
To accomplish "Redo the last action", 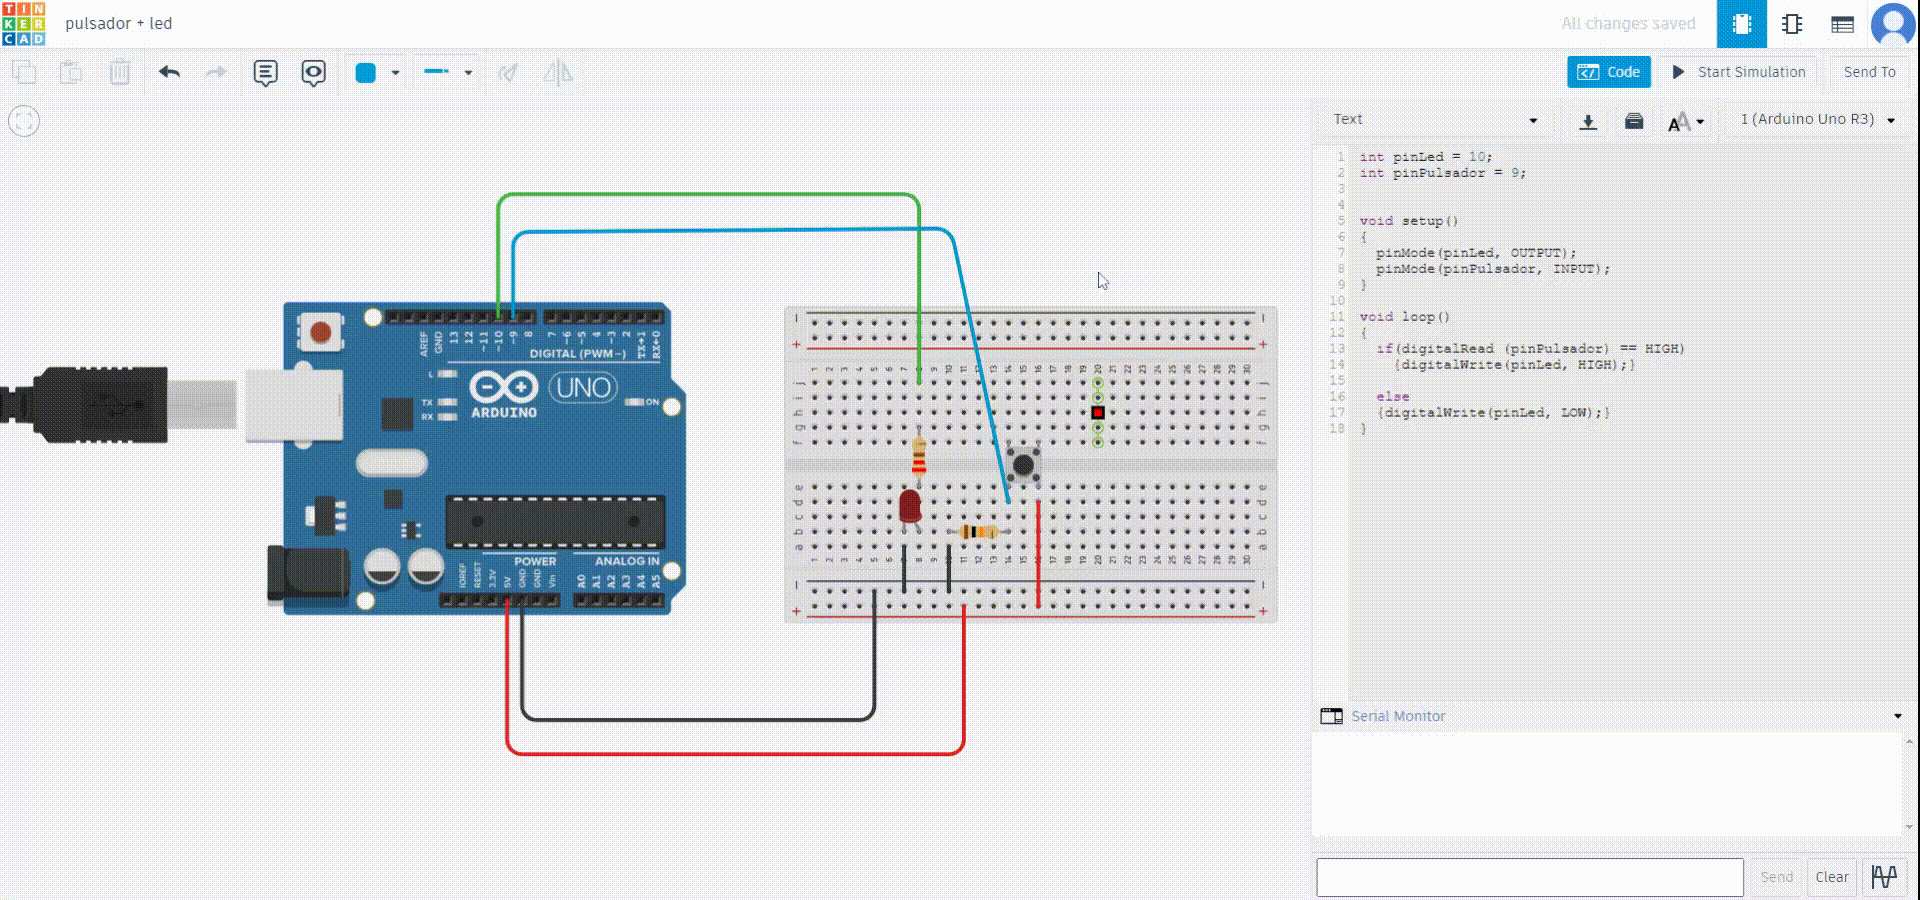I will [215, 72].
